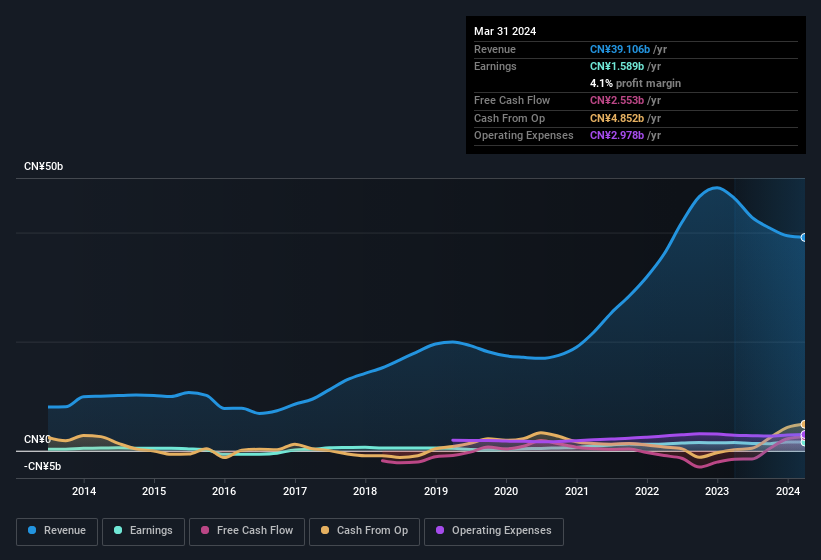Click the CN¥1.589b earnings value

click(x=617, y=66)
